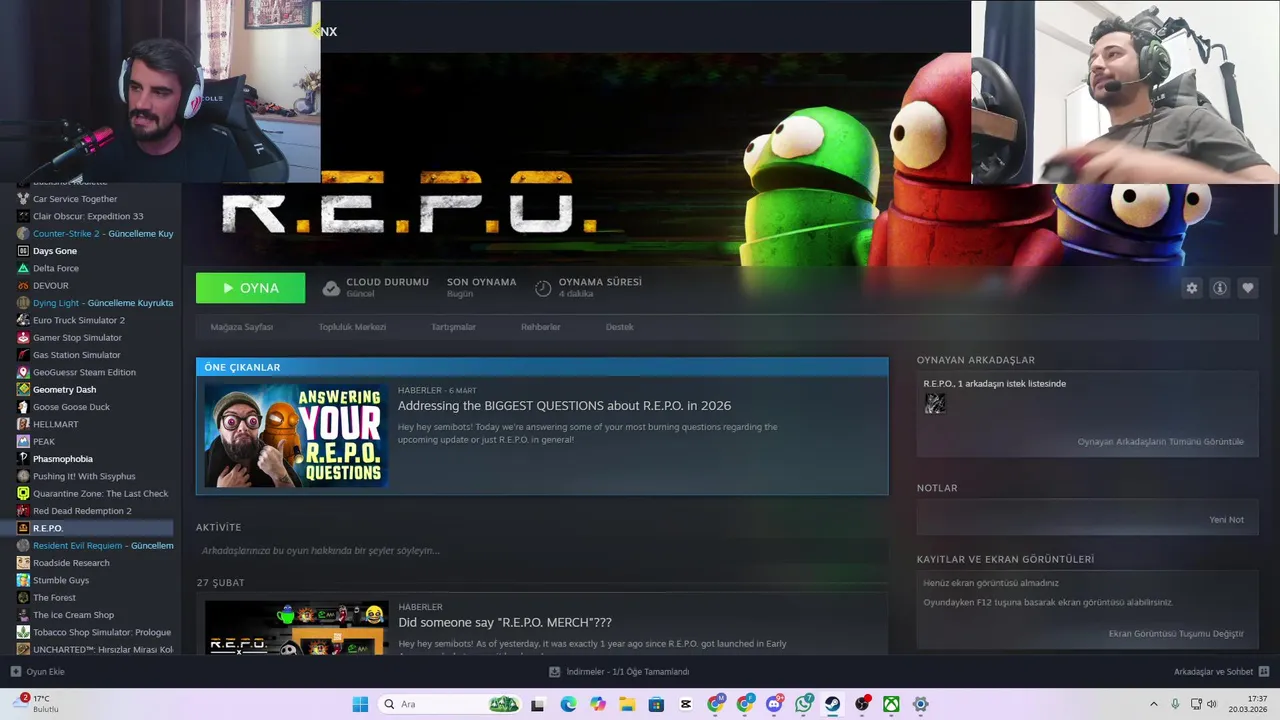Click Quarantine Zone: The Last Check icon

(x=23, y=494)
